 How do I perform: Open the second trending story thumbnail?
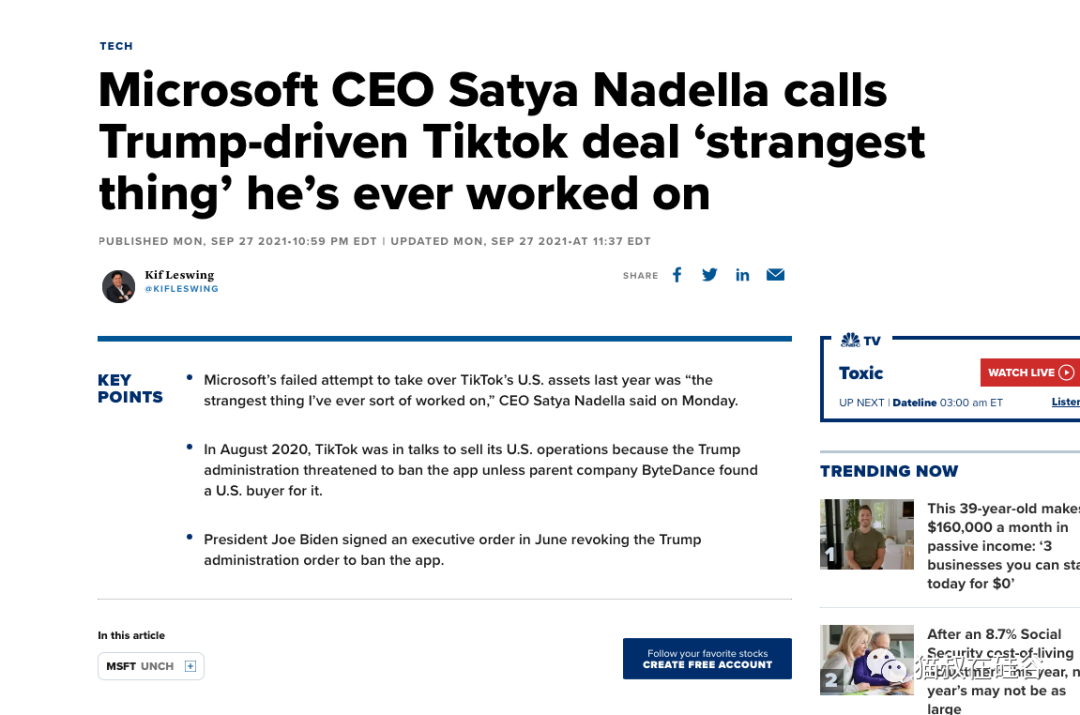[x=867, y=660]
